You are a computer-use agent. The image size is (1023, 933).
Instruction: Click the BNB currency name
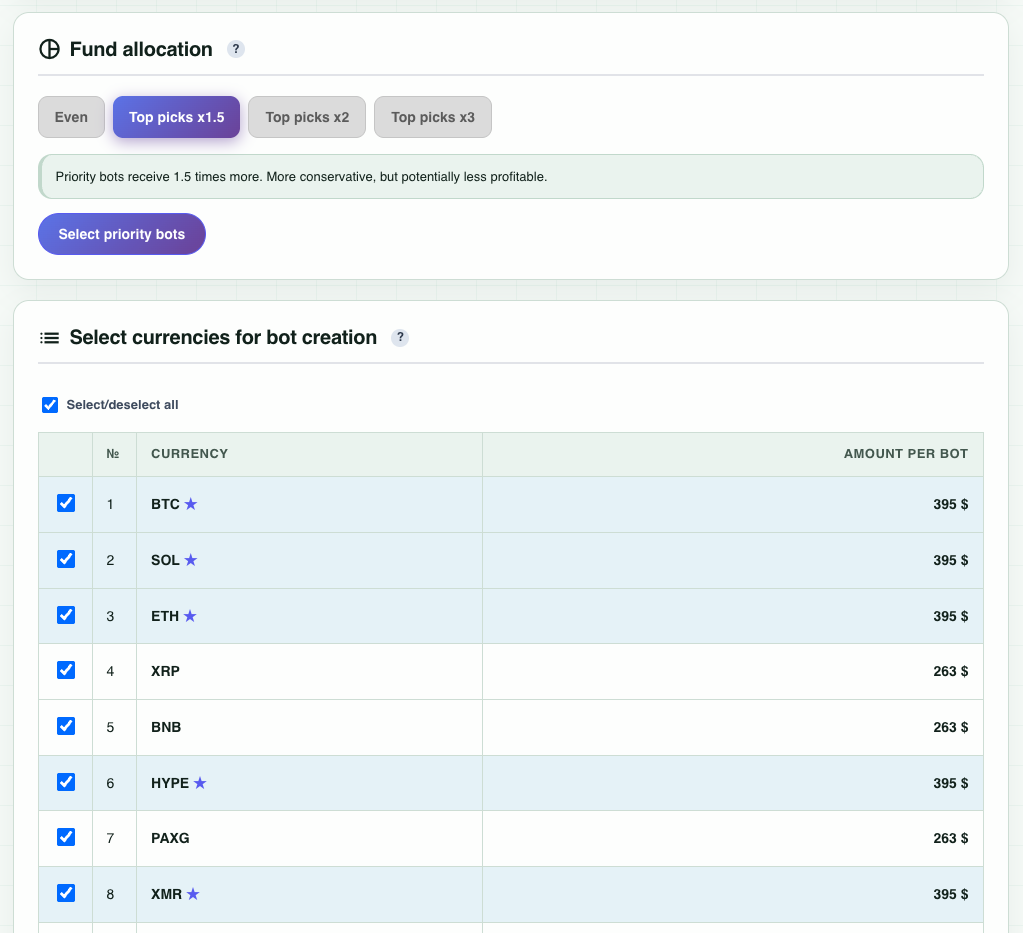(166, 727)
